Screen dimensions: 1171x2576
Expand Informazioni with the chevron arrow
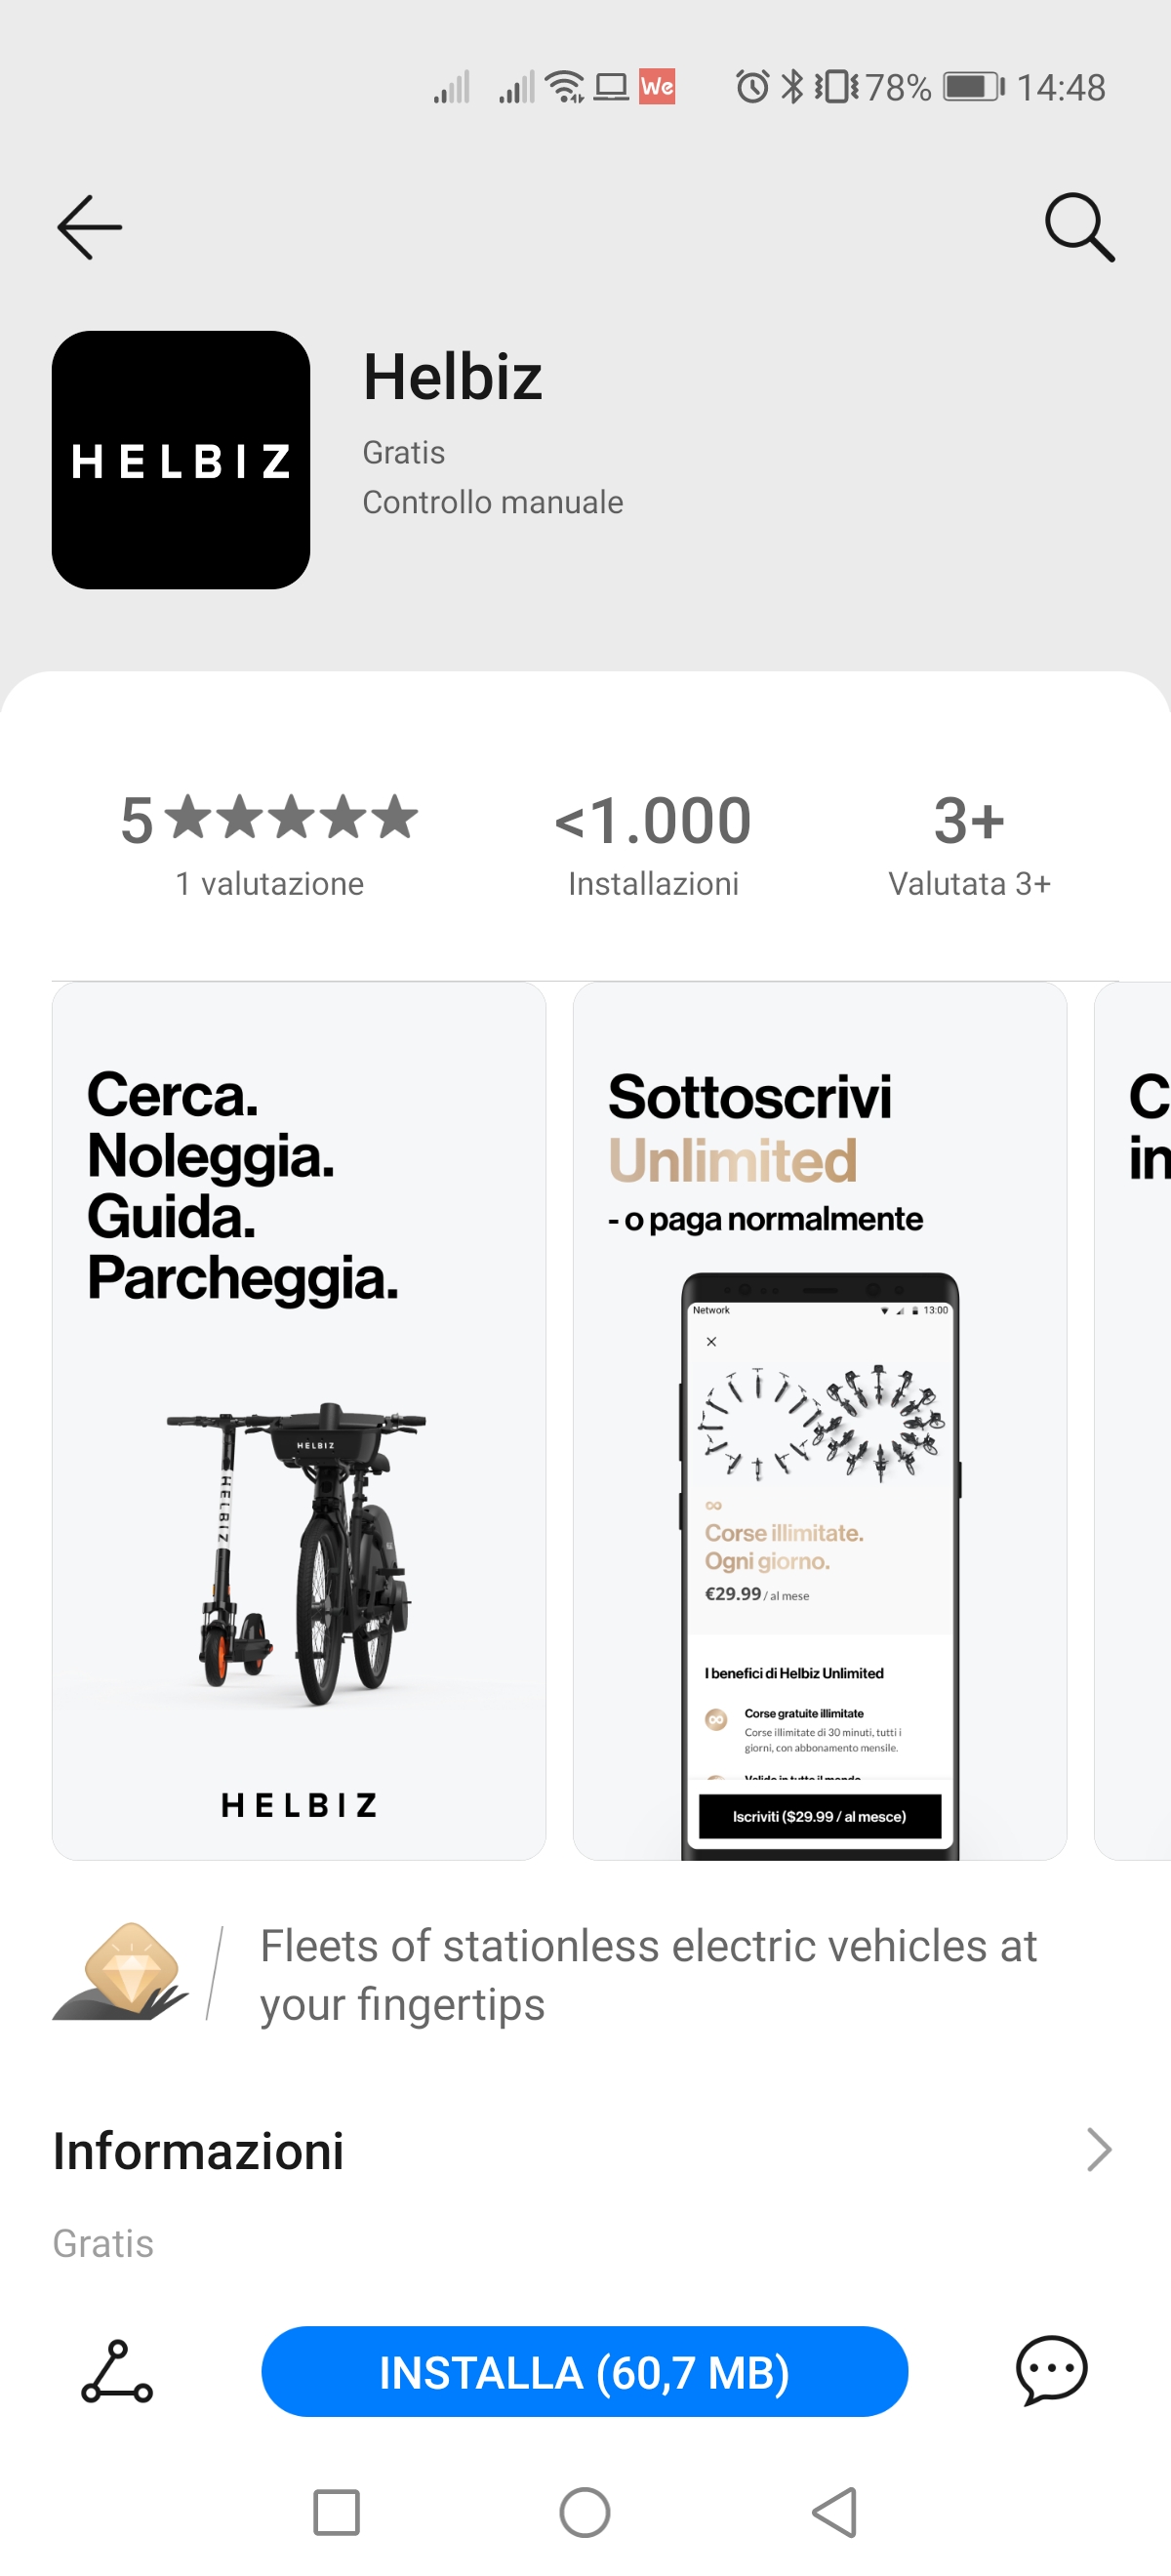coord(1098,2149)
